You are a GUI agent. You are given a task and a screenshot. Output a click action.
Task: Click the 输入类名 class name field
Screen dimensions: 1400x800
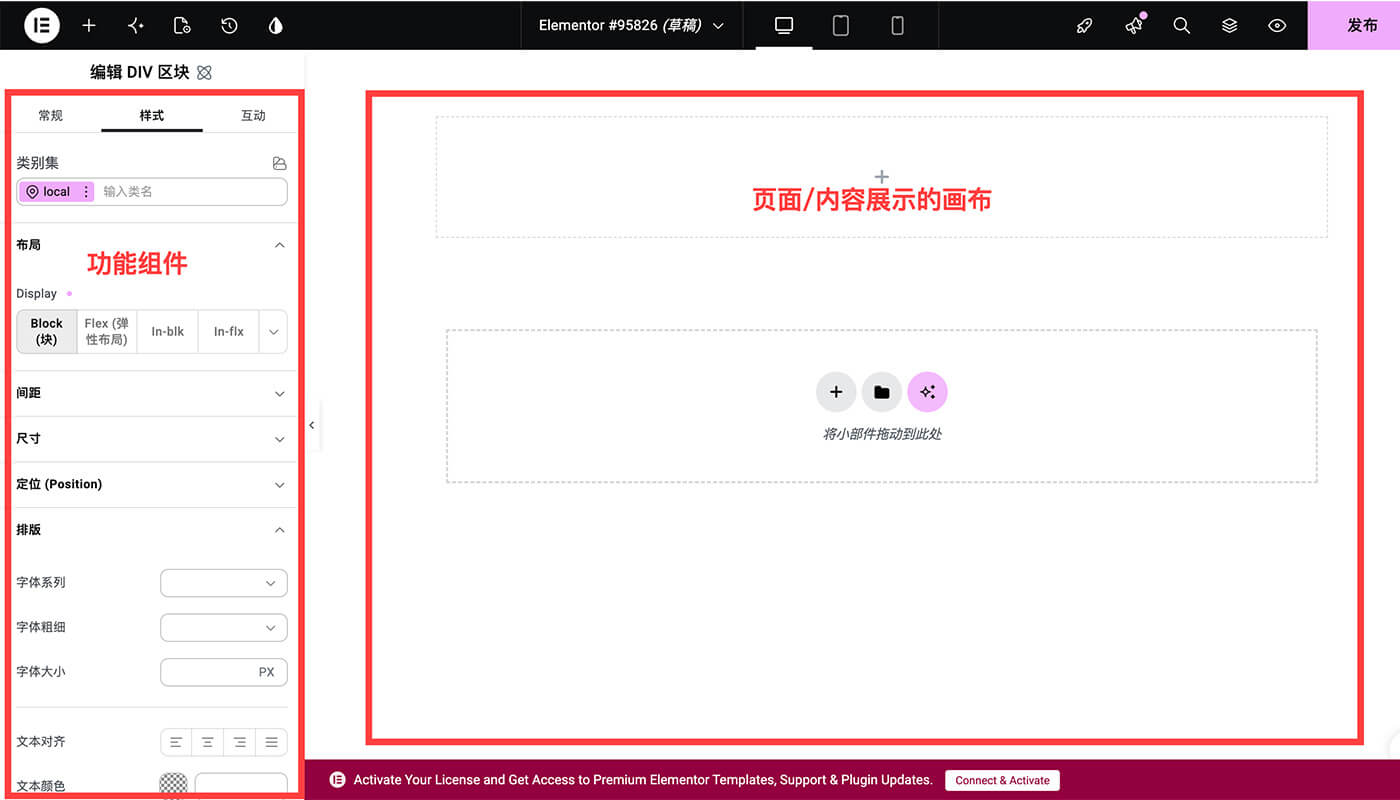pyautogui.click(x=190, y=192)
